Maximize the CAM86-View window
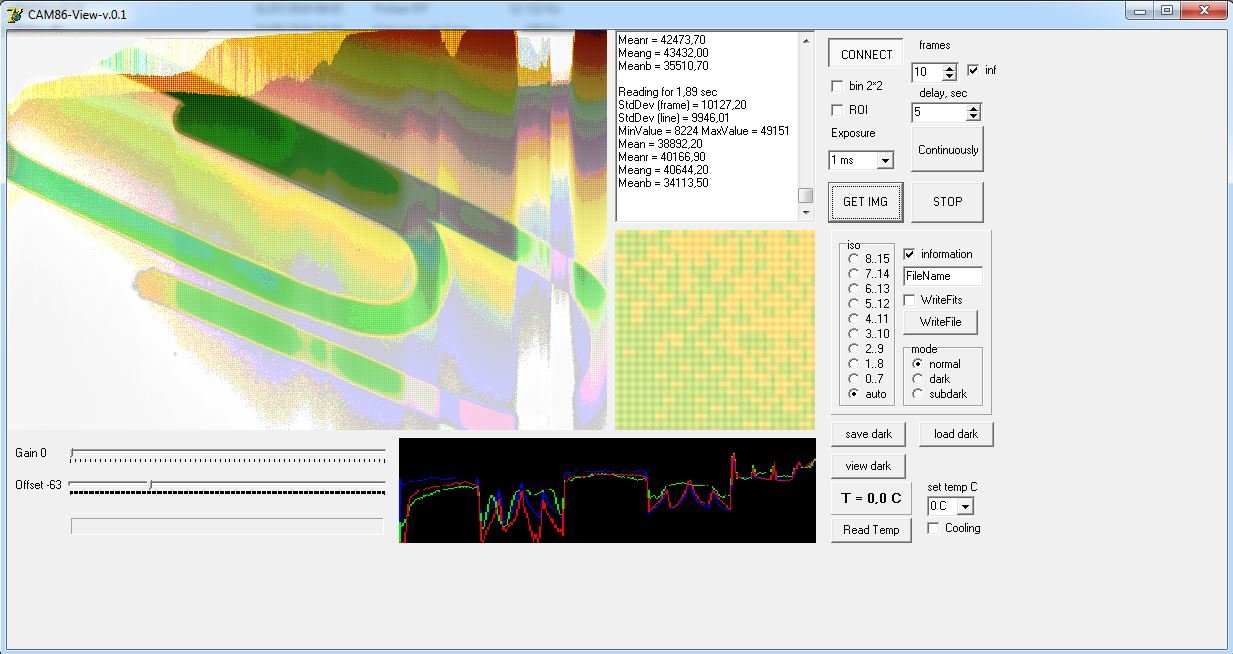The width and height of the screenshot is (1233, 654). coord(1166,11)
